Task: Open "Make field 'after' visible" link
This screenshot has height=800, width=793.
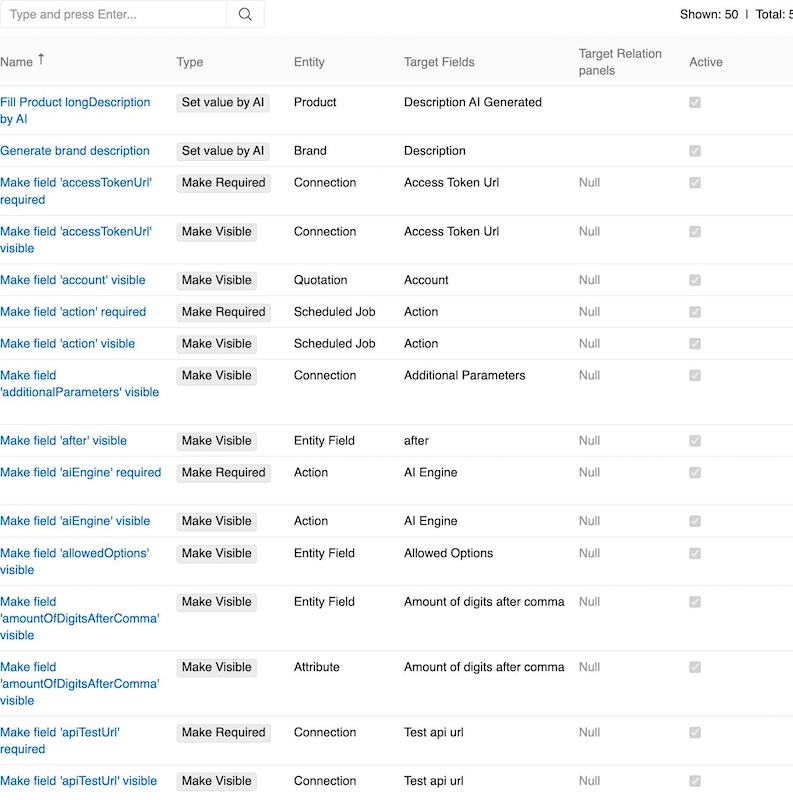Action: tap(63, 441)
